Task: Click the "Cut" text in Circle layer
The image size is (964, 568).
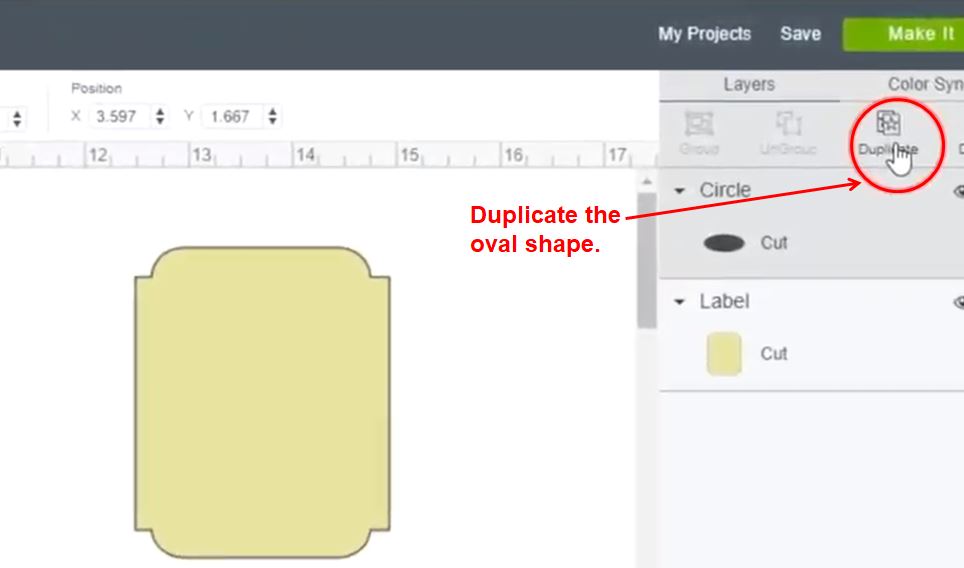Action: [774, 243]
